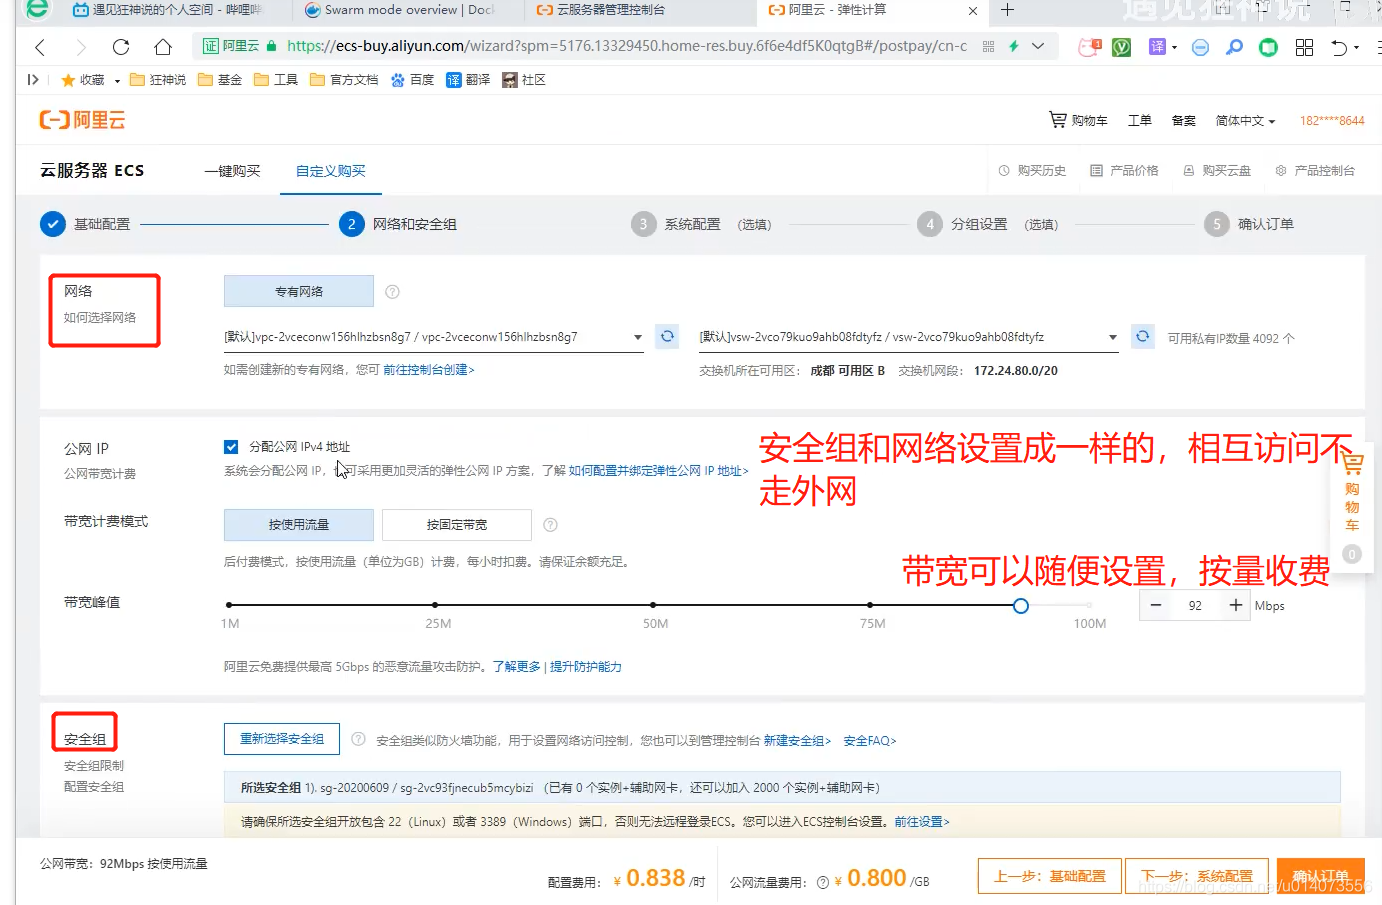
Task: Open 产品控制台
Action: tap(1315, 171)
